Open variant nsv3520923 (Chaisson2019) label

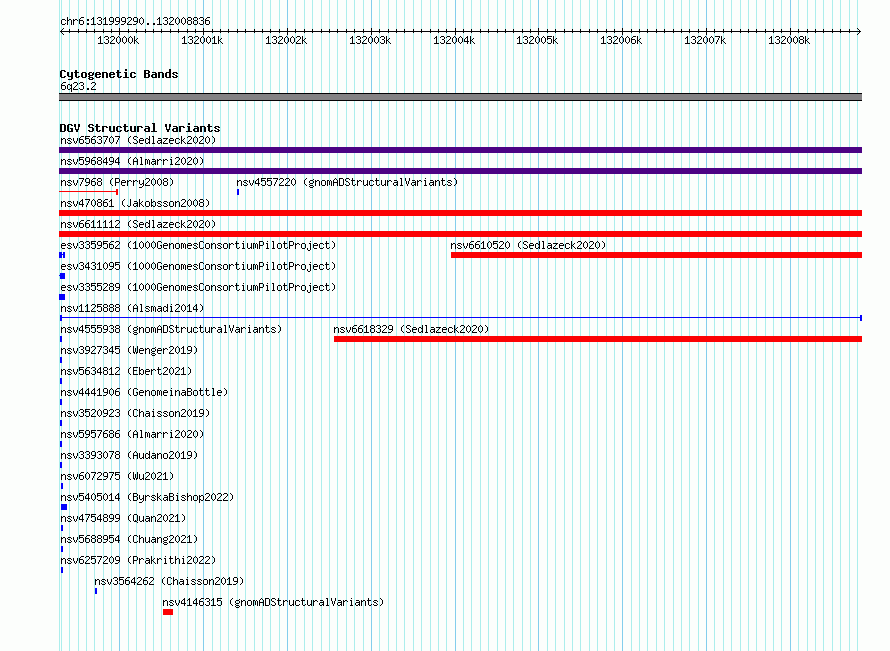click(x=135, y=413)
